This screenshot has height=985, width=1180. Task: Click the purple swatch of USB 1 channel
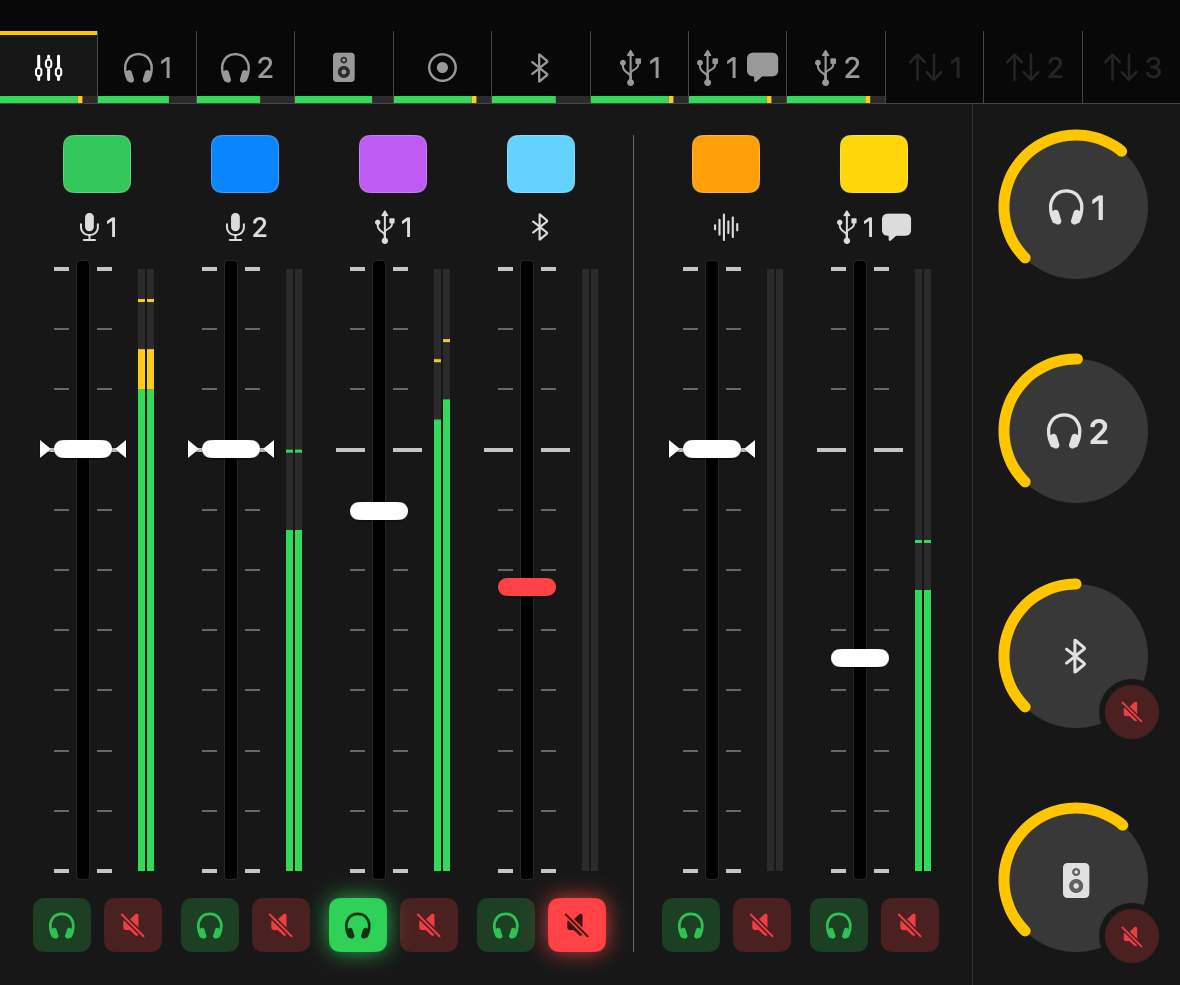[x=393, y=164]
